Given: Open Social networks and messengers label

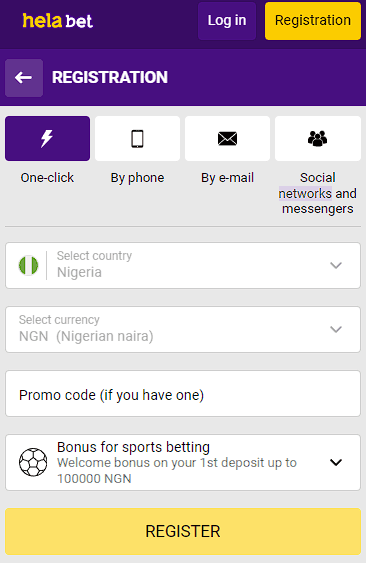Looking at the screenshot, I should tap(318, 193).
